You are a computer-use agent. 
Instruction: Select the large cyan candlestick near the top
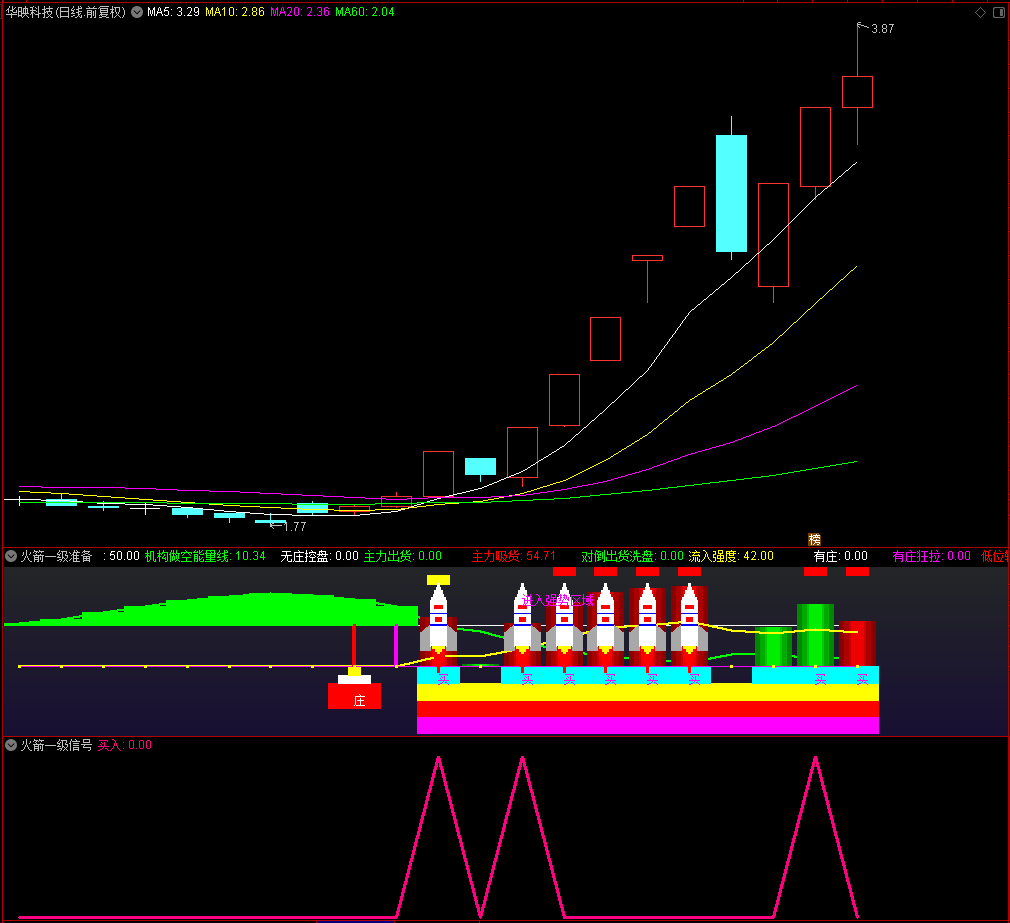(731, 193)
